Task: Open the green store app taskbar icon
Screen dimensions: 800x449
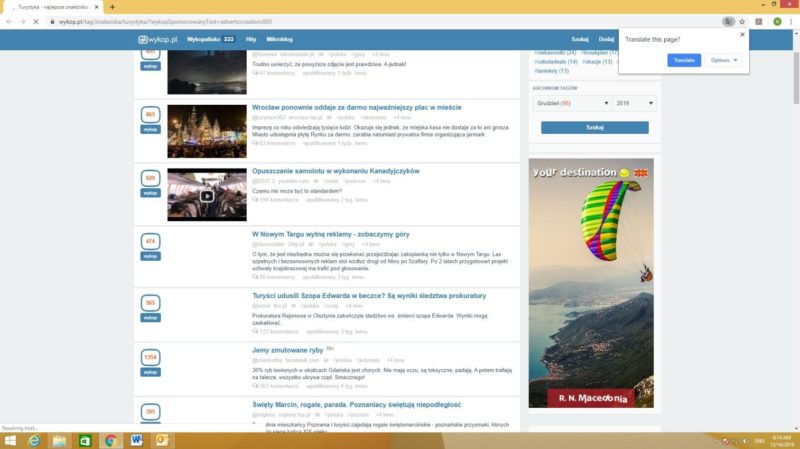Action: pyautogui.click(x=85, y=440)
